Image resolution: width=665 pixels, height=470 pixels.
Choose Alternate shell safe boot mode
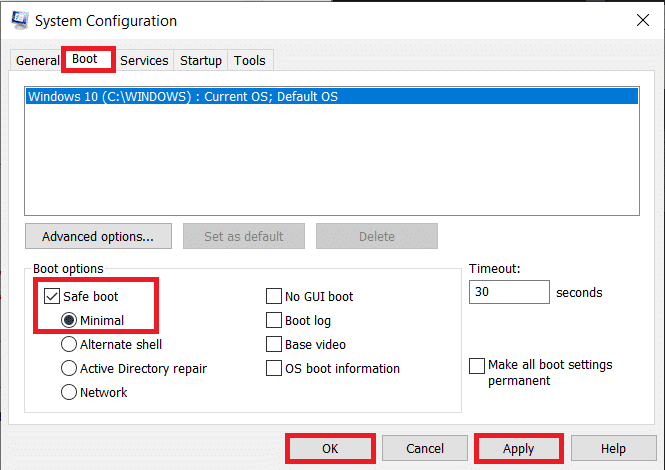click(70, 345)
